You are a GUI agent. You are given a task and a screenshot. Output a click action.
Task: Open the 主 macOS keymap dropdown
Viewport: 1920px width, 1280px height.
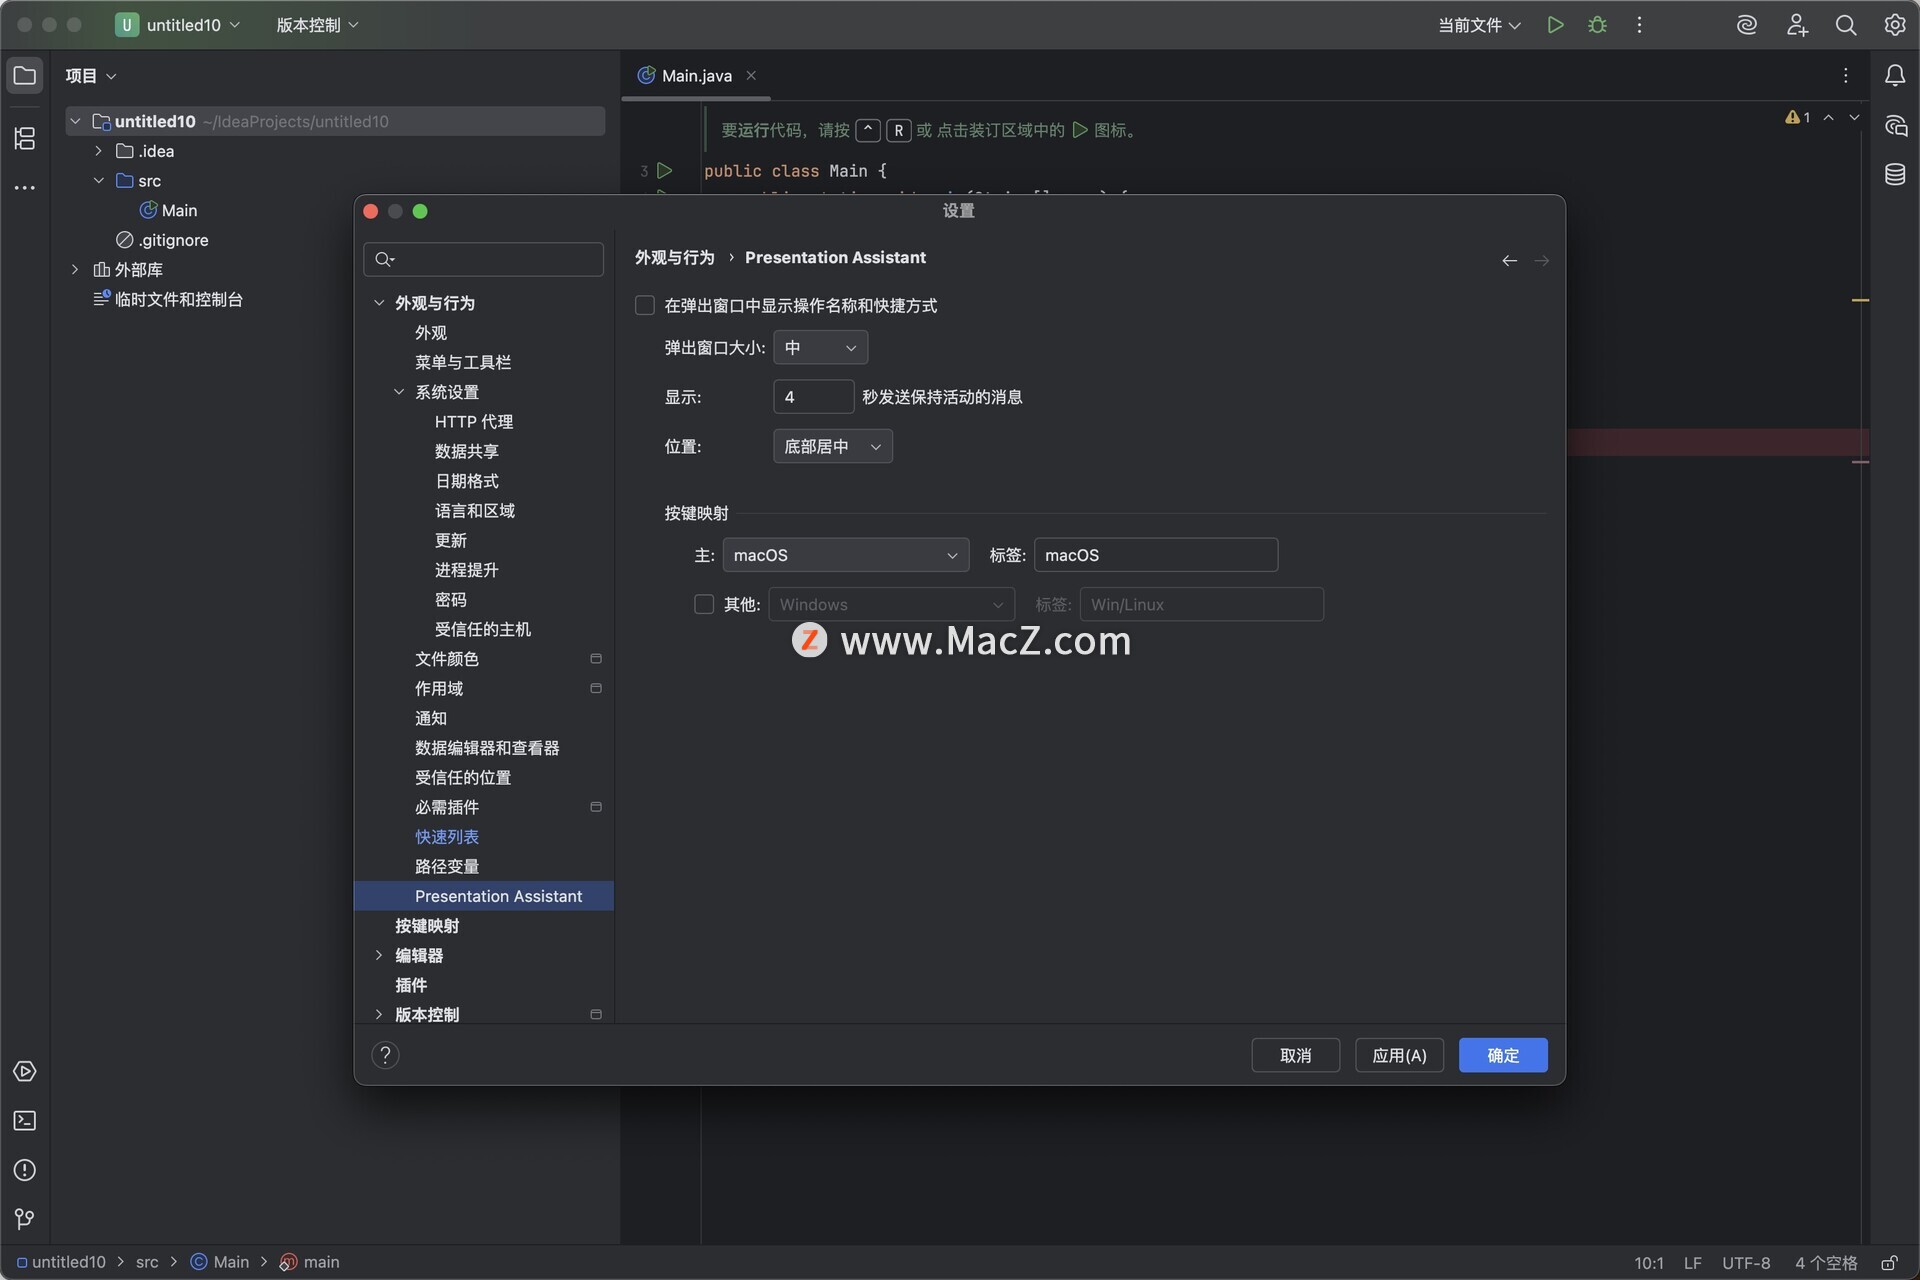click(x=845, y=555)
